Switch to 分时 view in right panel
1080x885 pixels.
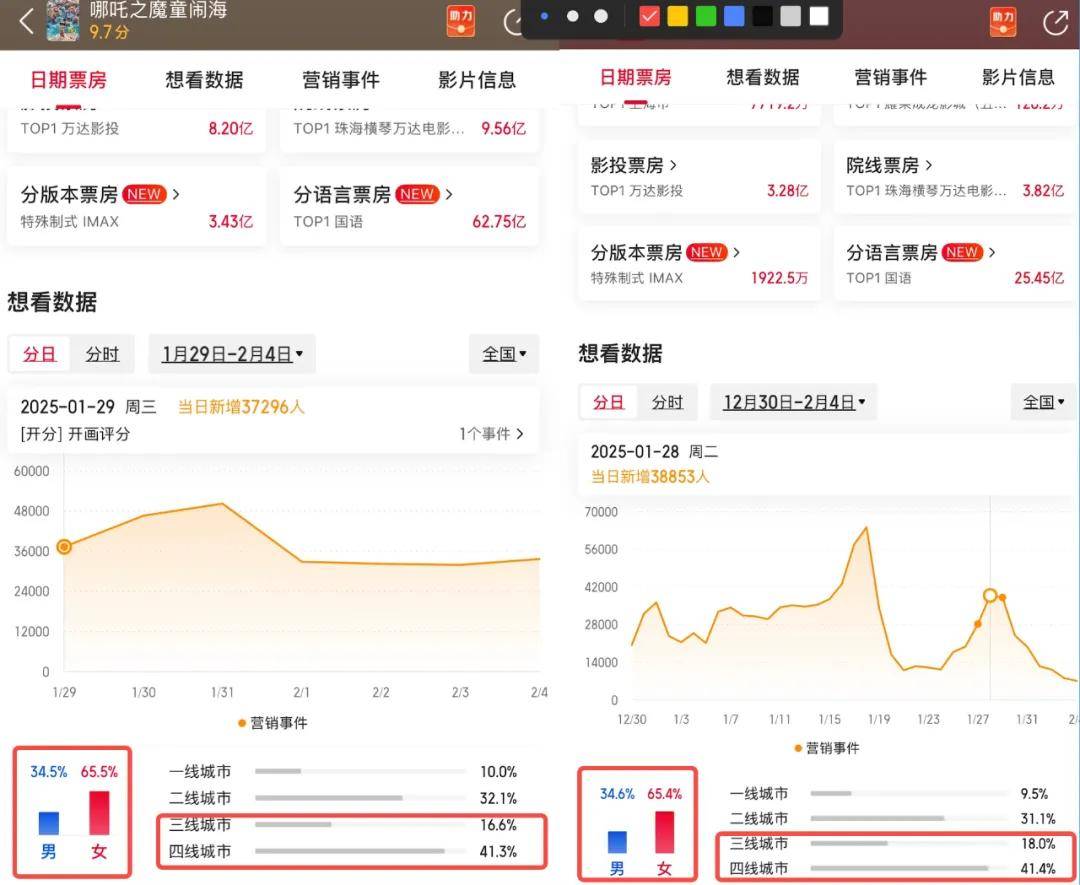667,402
